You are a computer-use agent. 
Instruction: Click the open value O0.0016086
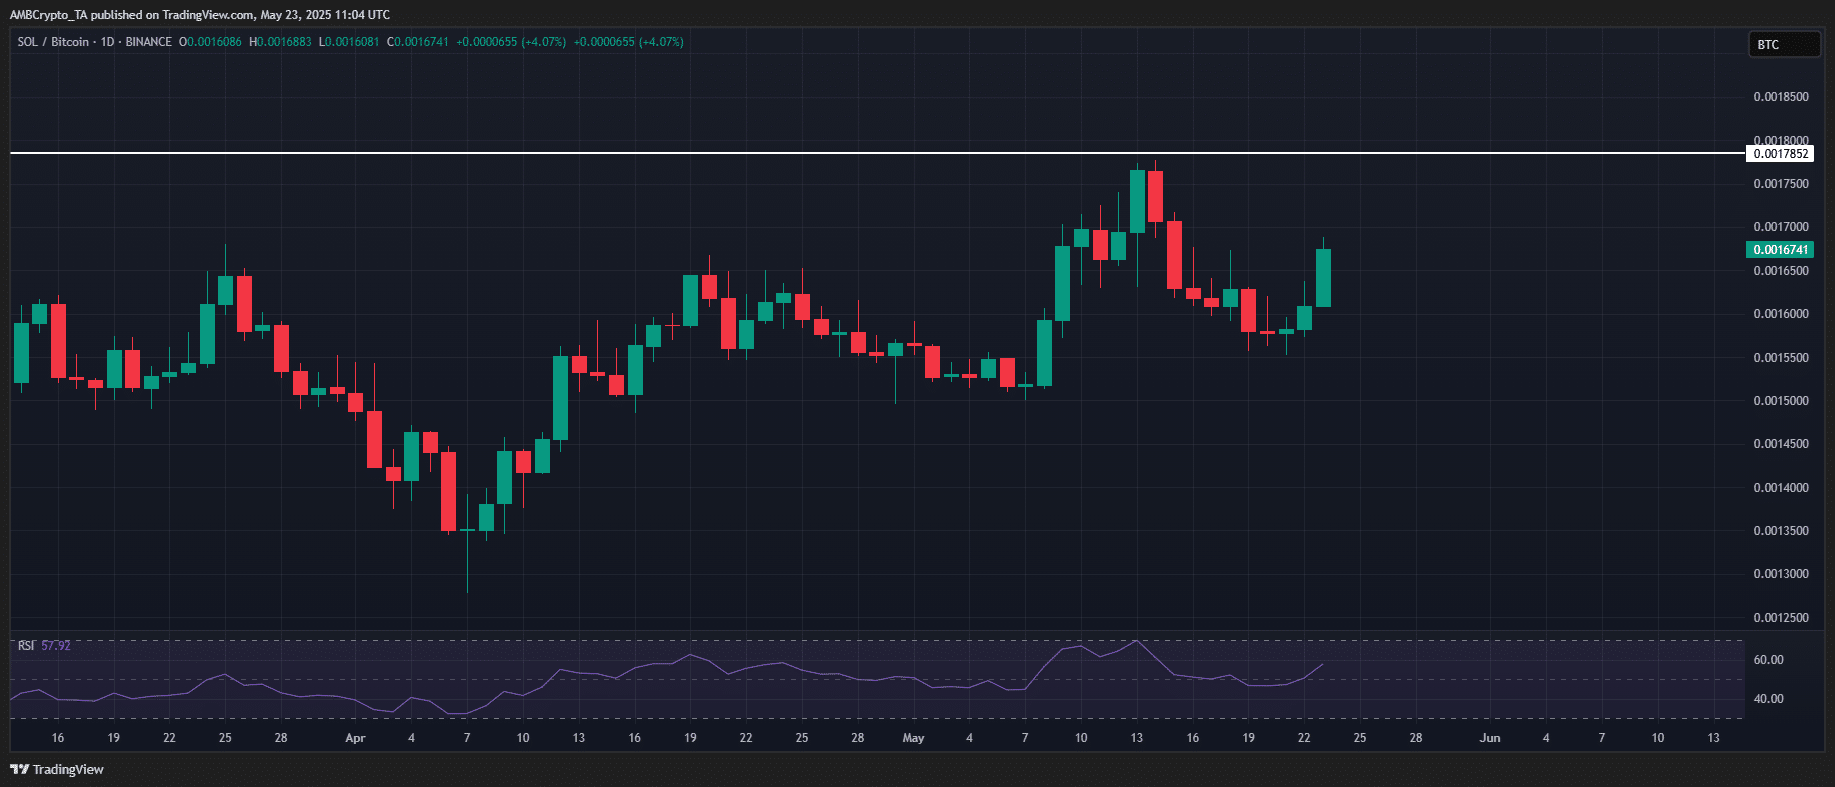click(210, 42)
